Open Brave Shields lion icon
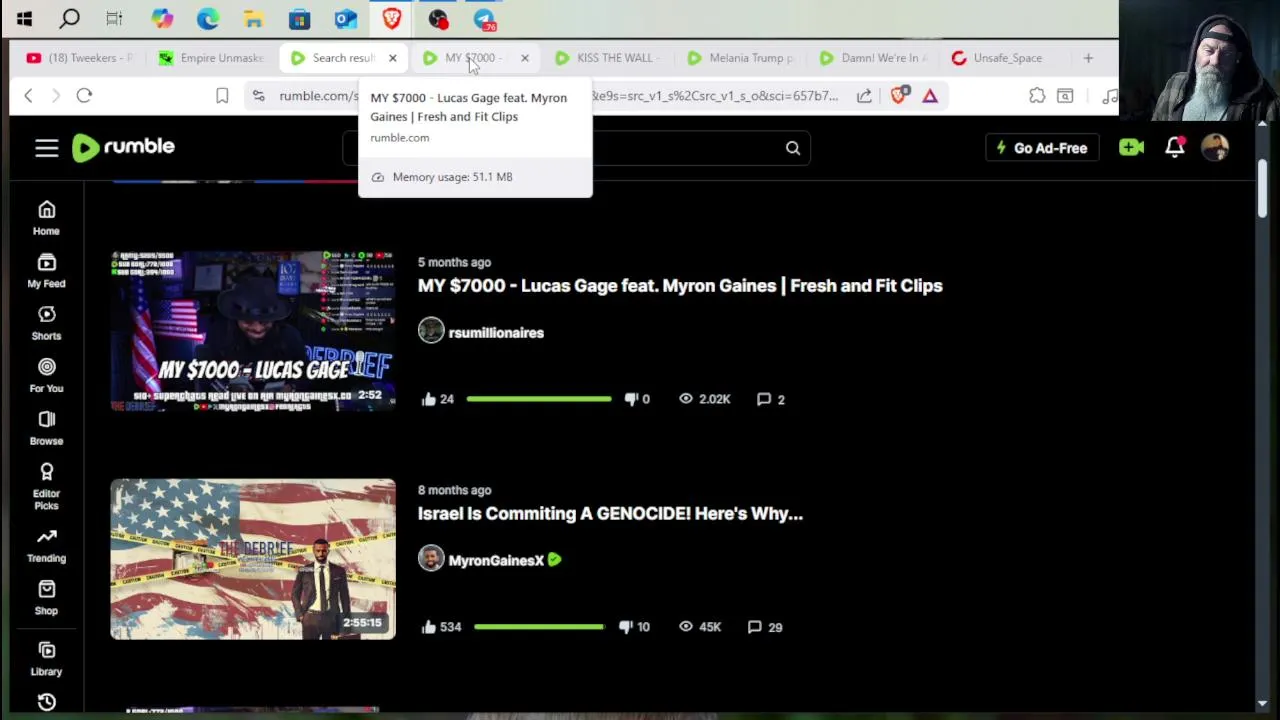Image resolution: width=1280 pixels, height=720 pixels. [898, 96]
